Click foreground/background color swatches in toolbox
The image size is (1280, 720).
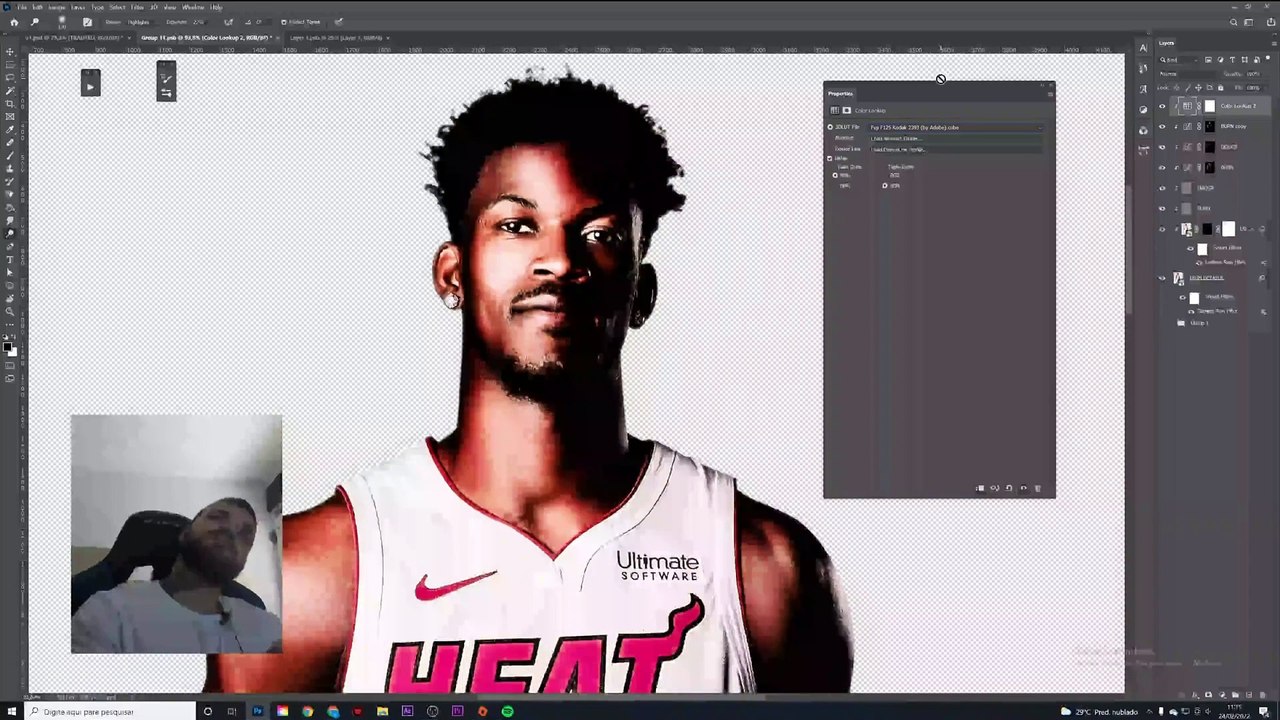(10, 347)
